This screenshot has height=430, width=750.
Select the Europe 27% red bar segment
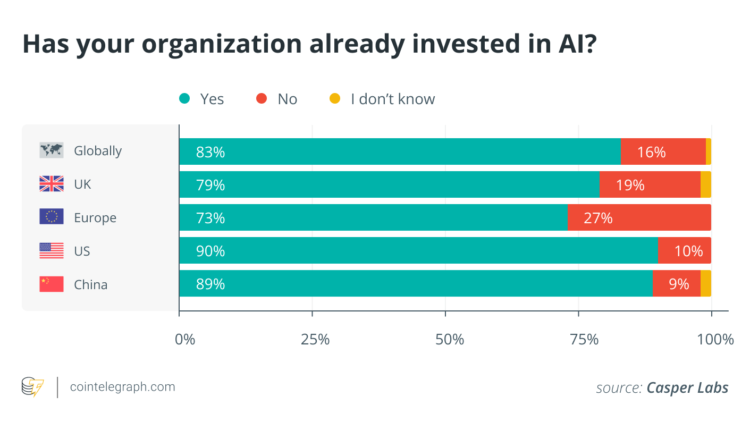click(x=639, y=218)
